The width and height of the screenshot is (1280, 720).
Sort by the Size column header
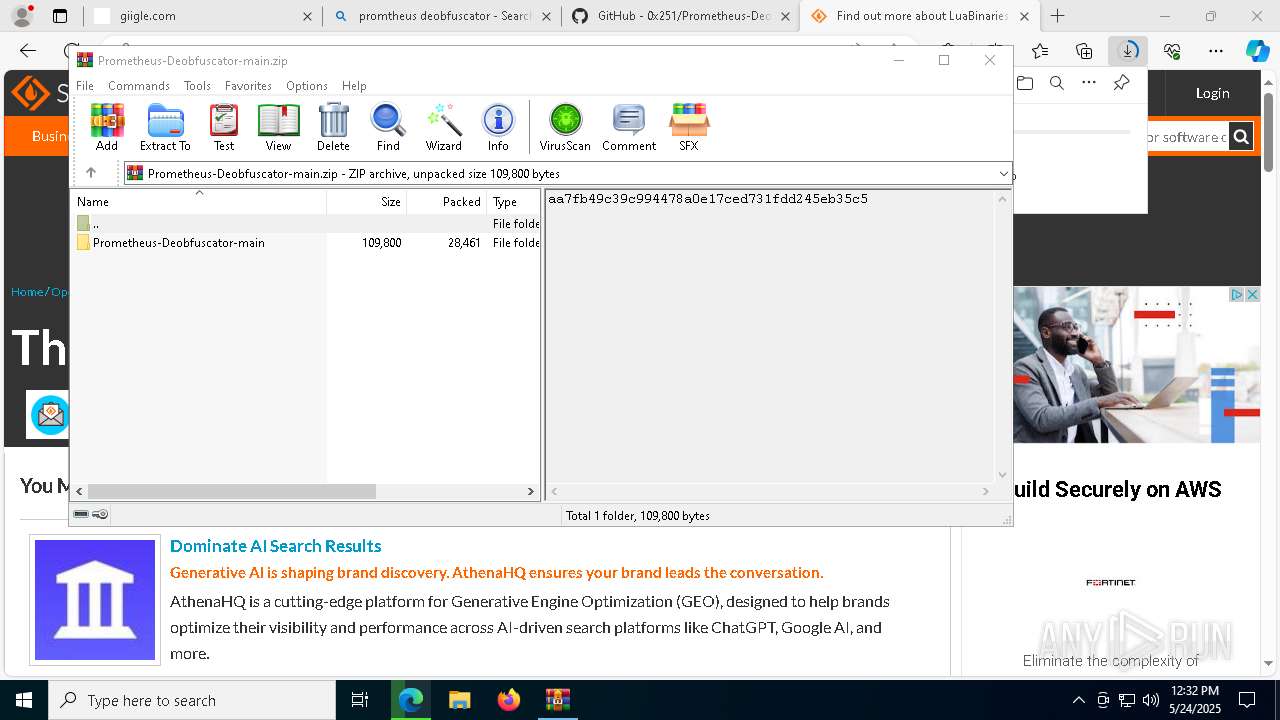[x=367, y=201]
